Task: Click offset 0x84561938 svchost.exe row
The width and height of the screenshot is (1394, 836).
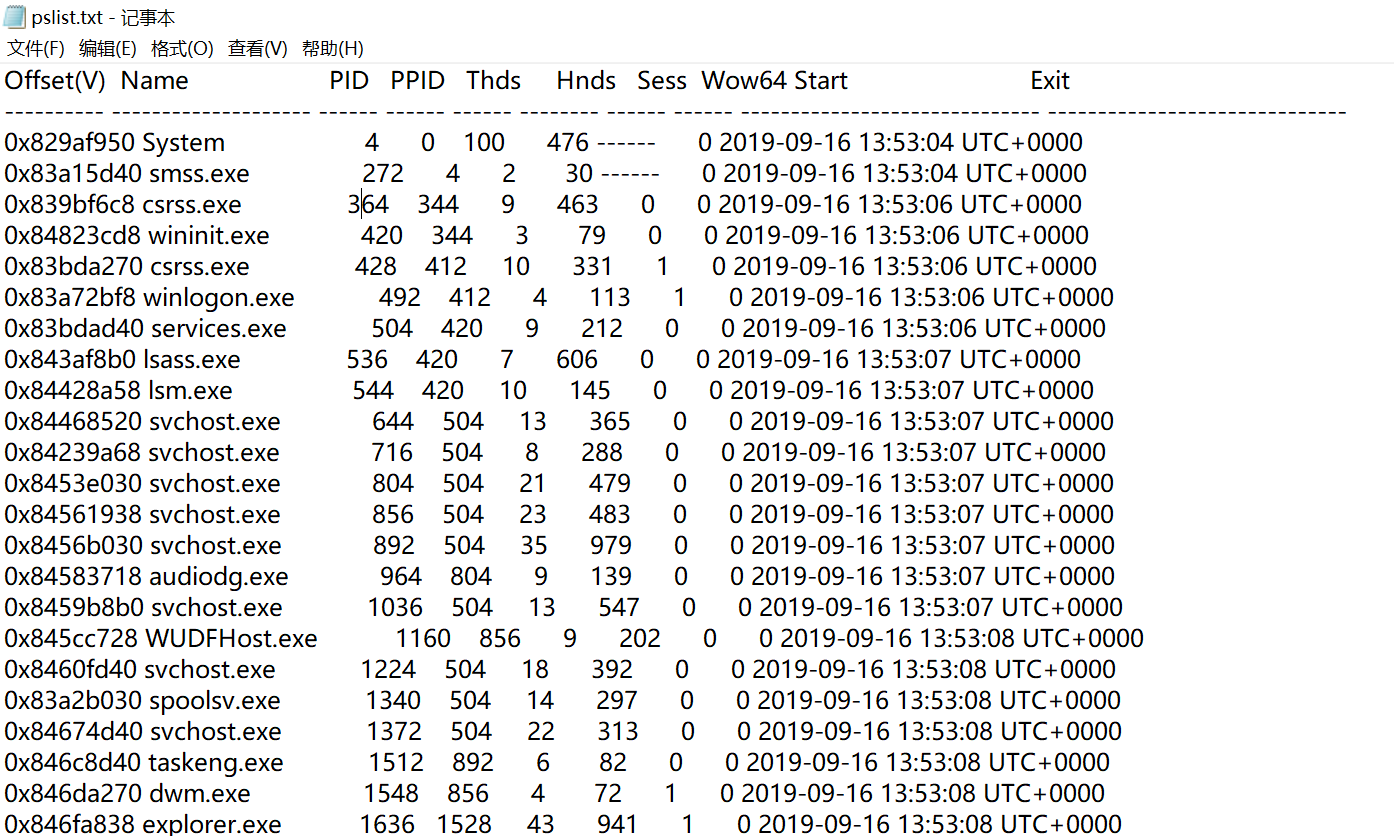Action: coord(559,515)
